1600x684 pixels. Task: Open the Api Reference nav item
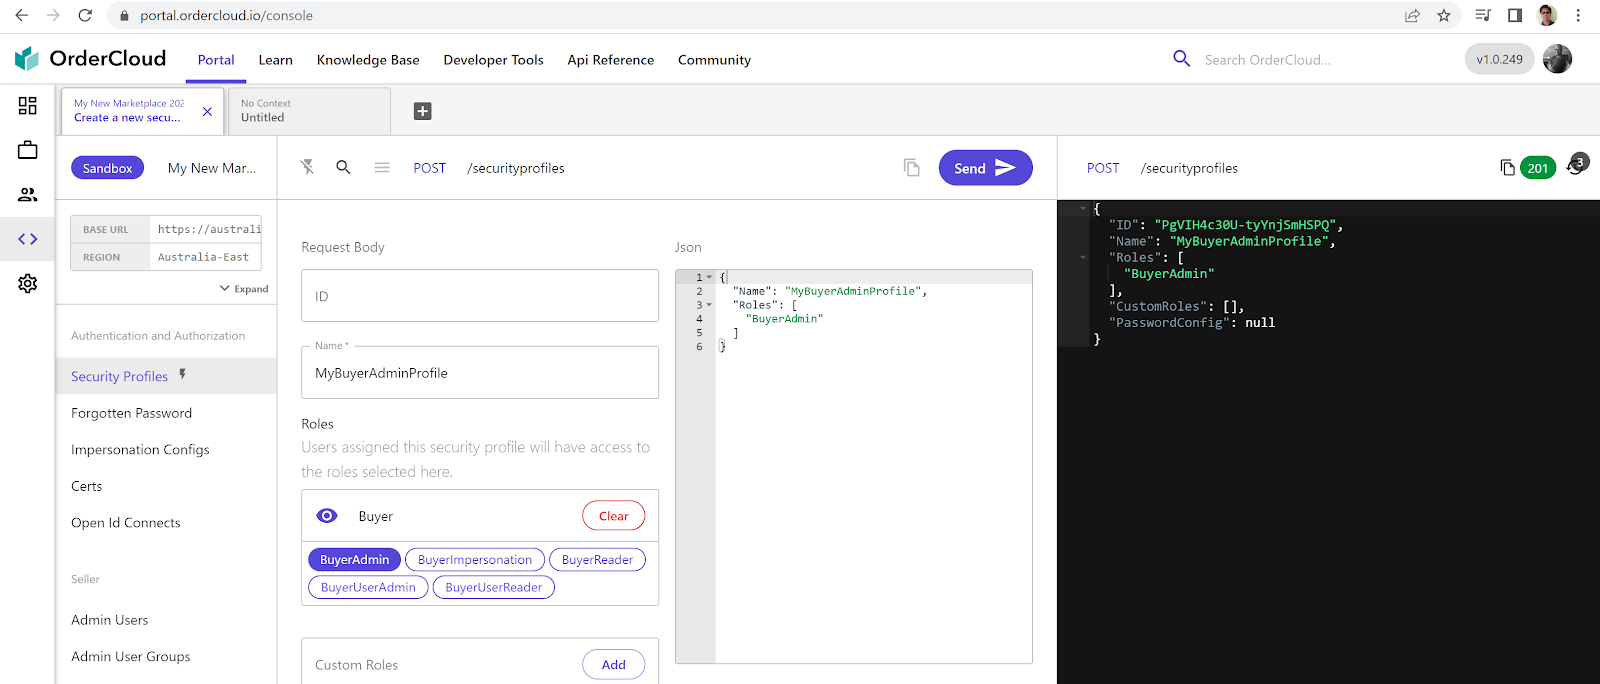point(610,60)
